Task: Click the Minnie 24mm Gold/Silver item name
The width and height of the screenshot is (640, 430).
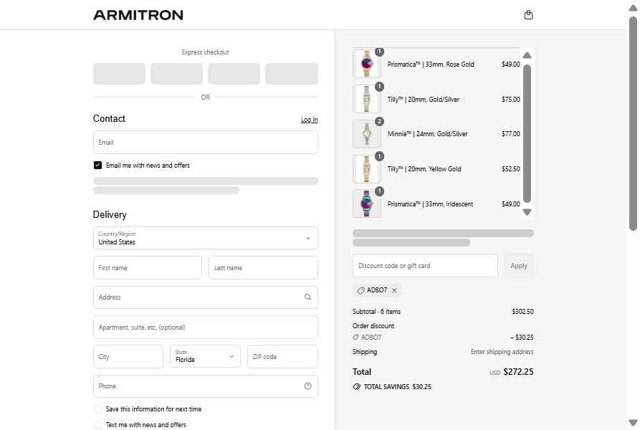Action: (x=427, y=134)
